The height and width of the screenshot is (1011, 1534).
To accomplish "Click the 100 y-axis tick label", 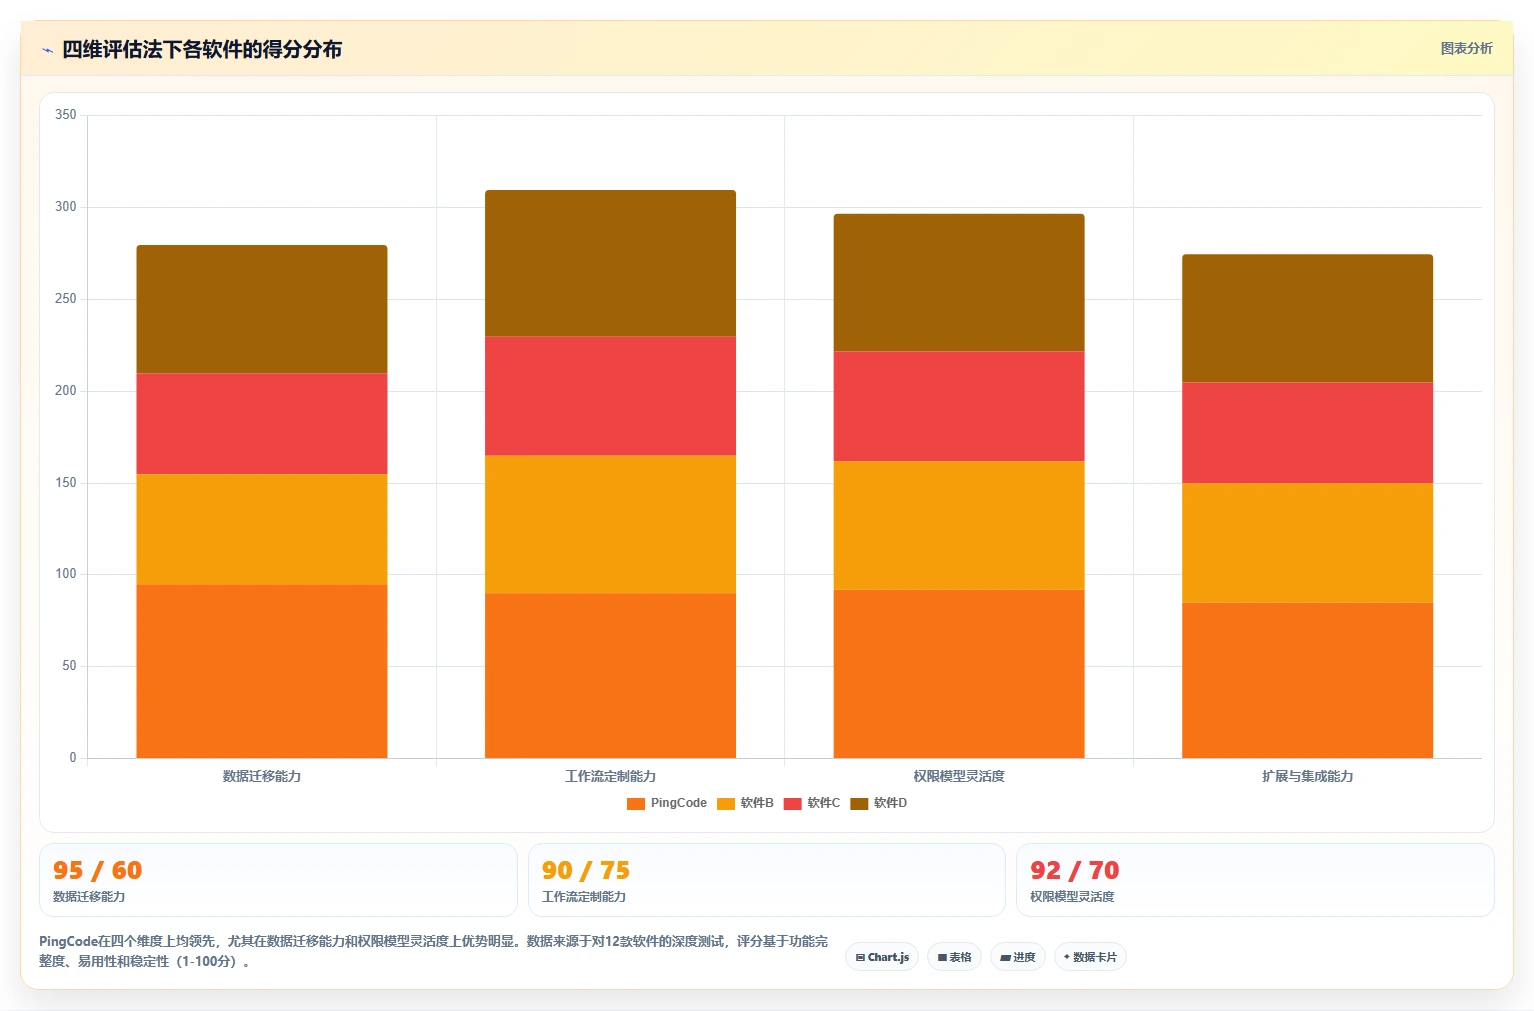I will click(x=66, y=574).
